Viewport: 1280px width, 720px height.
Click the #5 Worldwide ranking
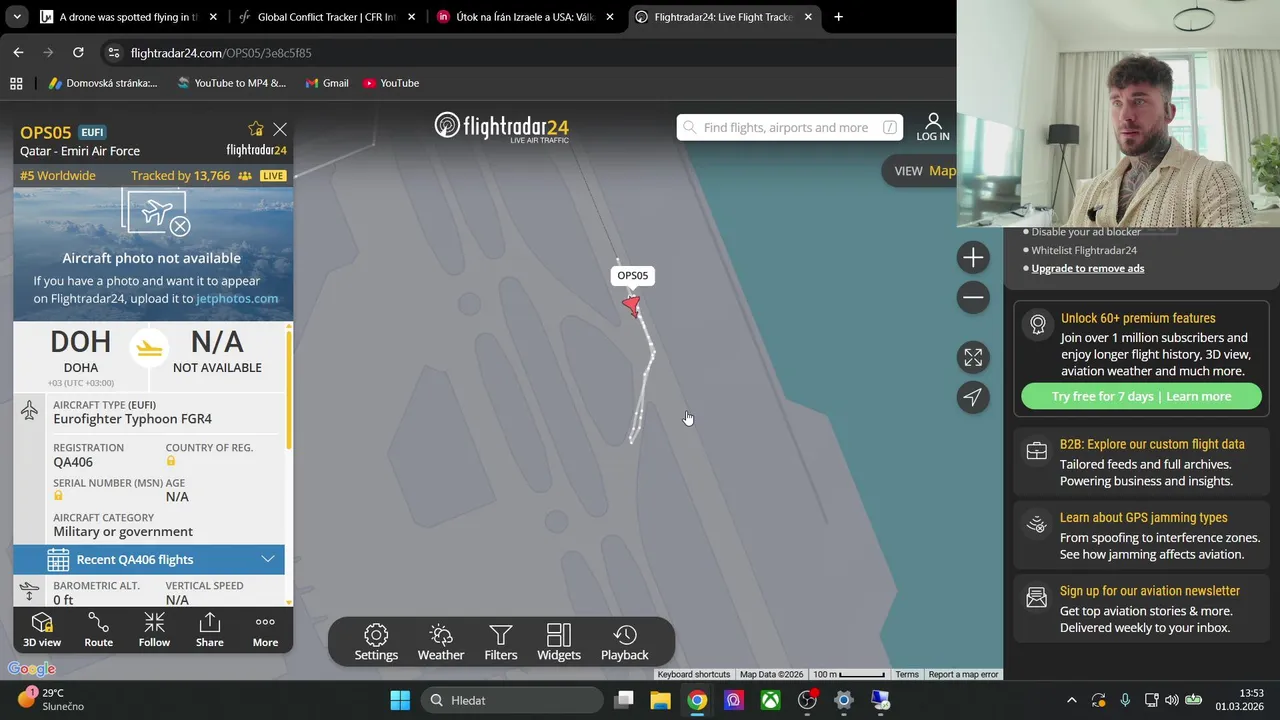(x=58, y=176)
